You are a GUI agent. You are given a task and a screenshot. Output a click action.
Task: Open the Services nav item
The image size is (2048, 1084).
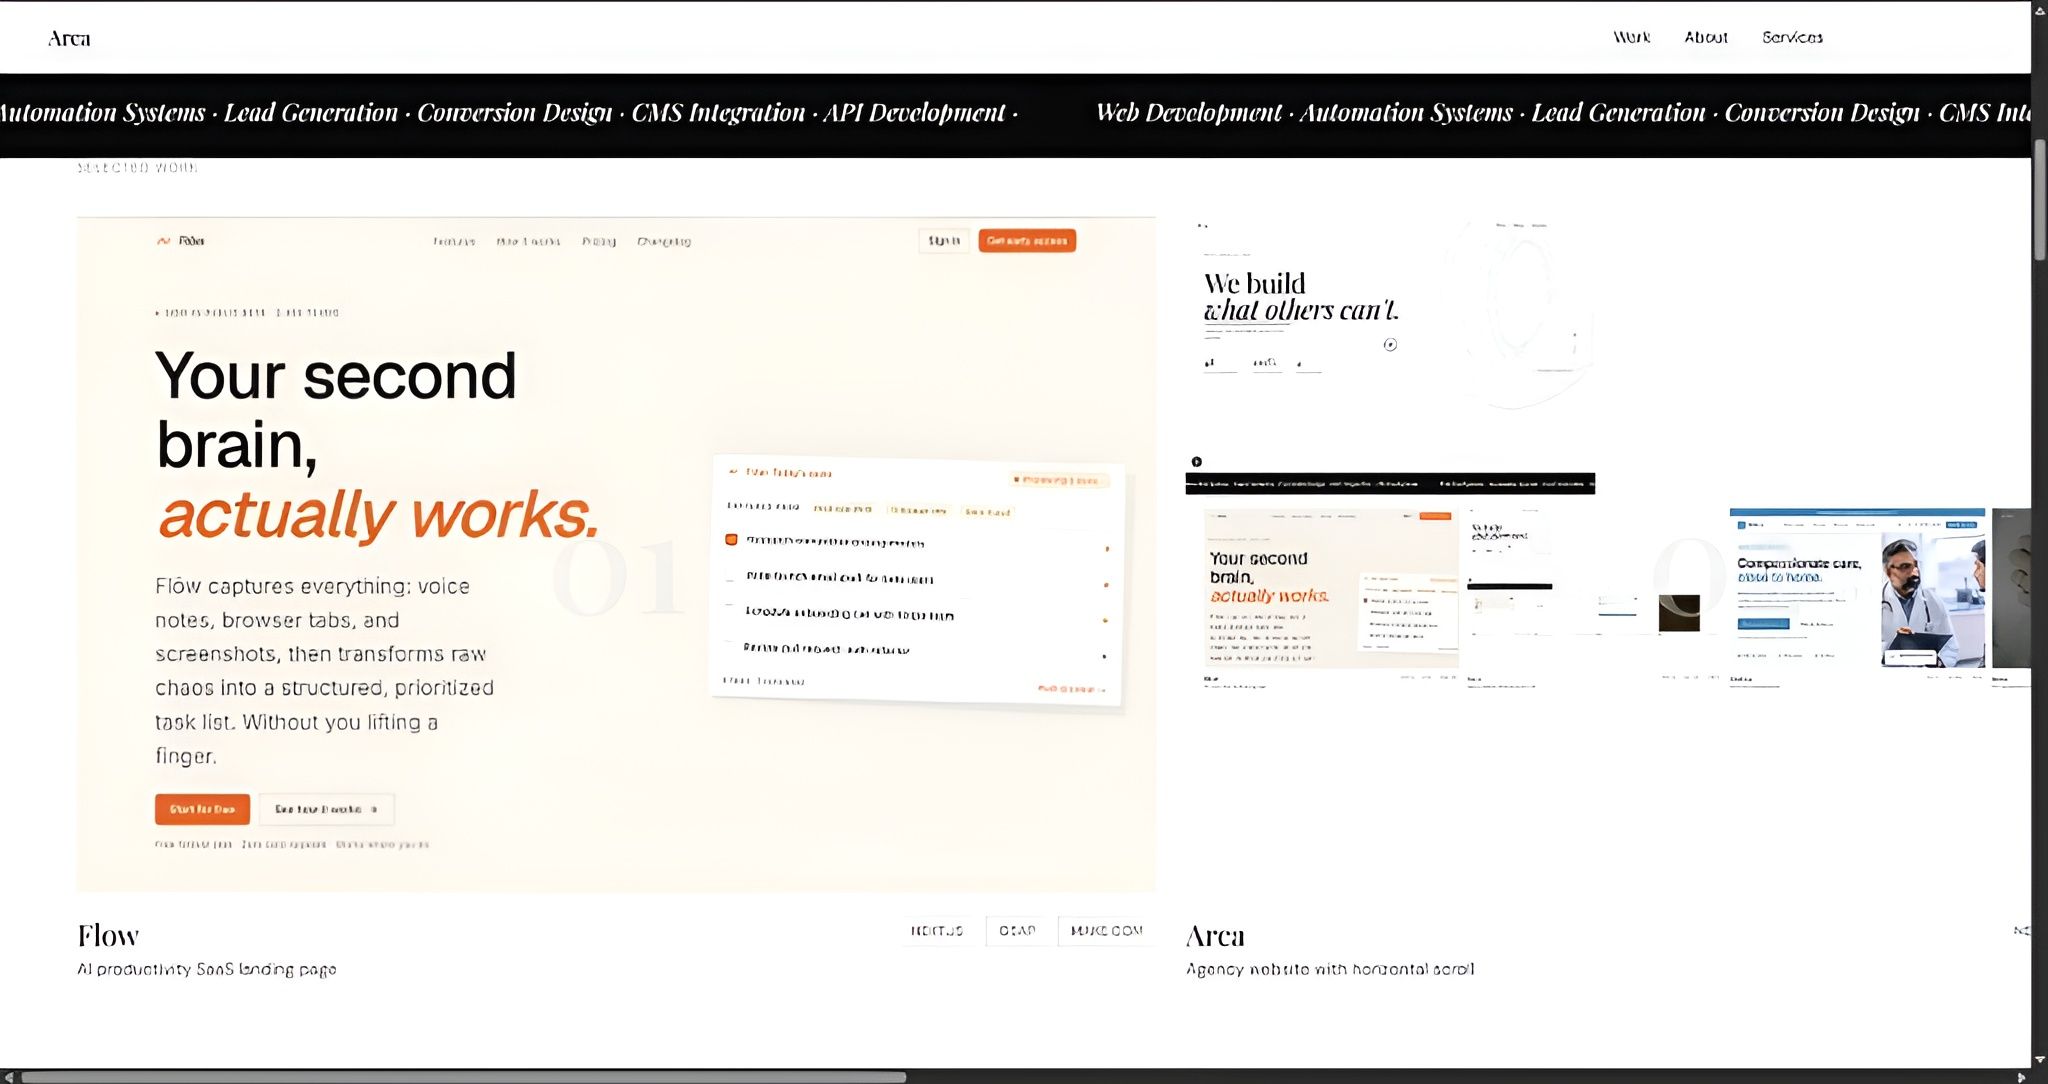[x=1792, y=37]
